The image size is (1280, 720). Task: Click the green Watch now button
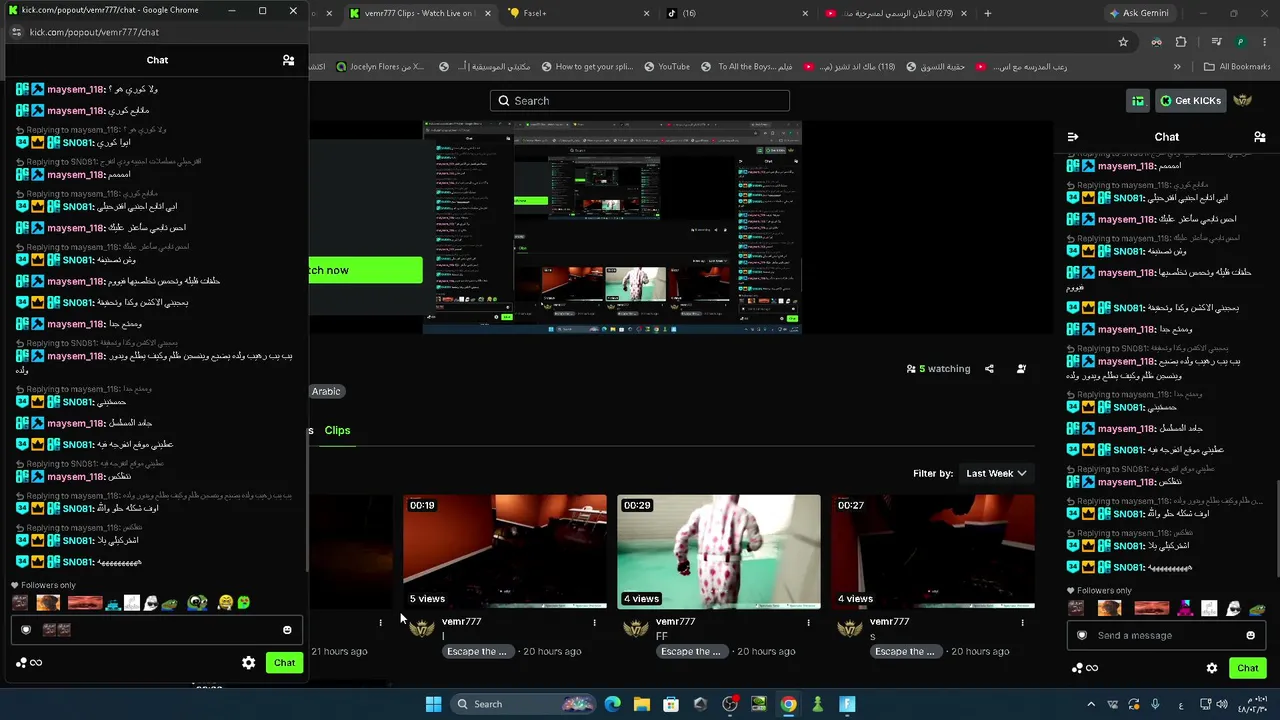pyautogui.click(x=365, y=270)
